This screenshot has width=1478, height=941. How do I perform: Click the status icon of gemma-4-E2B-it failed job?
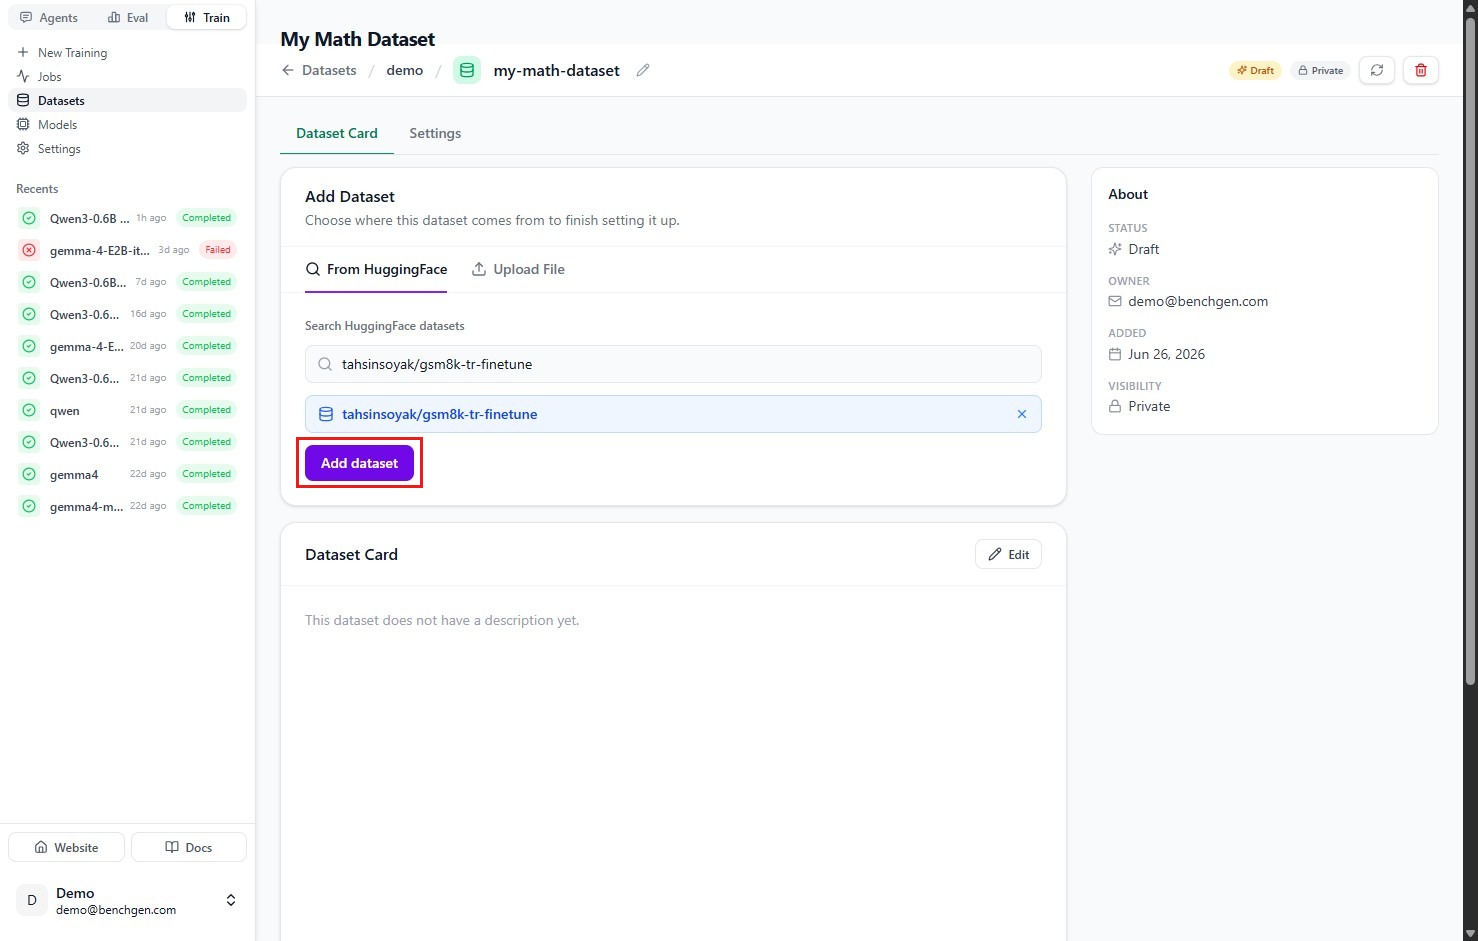coord(29,250)
